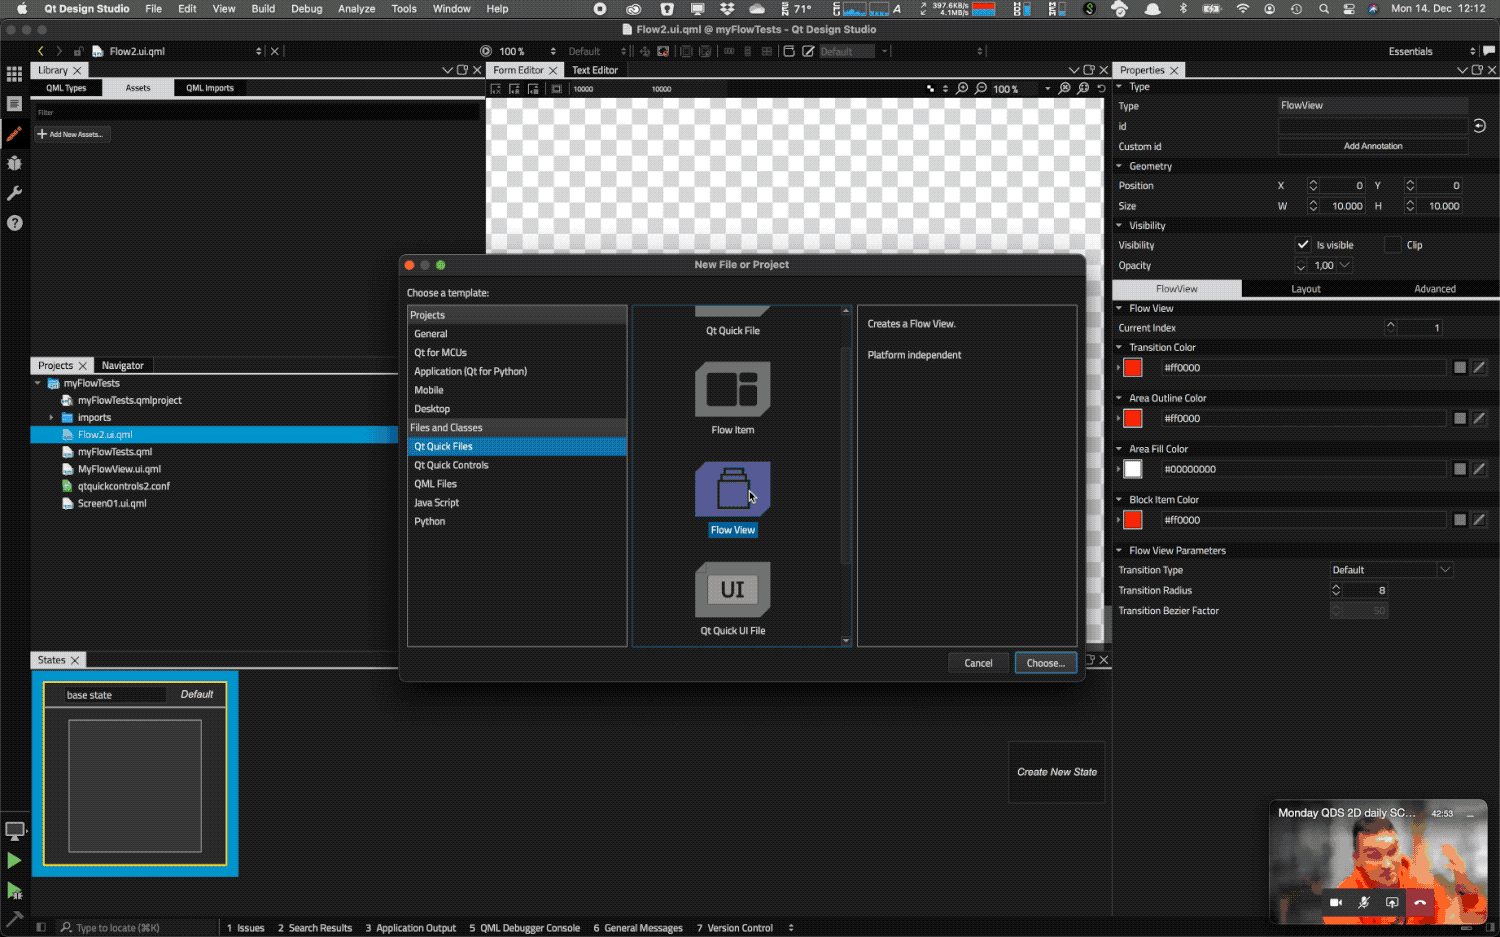Open the Help mode question mark icon
1500x937 pixels.
[14, 223]
